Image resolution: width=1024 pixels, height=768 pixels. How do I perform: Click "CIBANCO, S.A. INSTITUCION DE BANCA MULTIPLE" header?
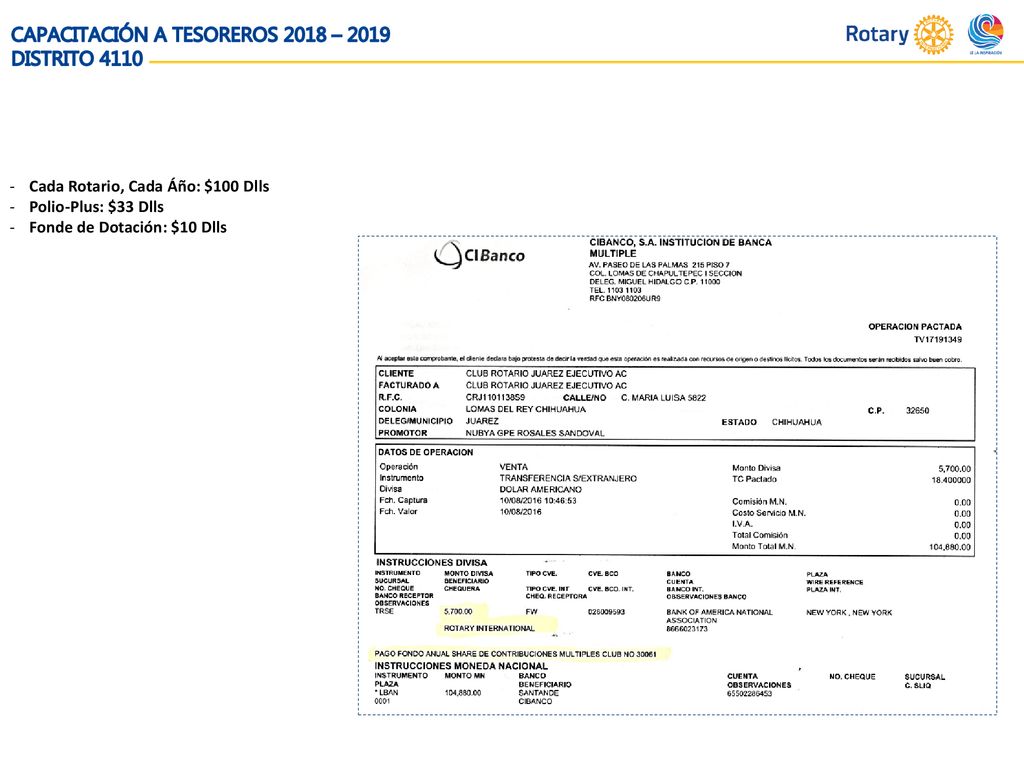pos(680,248)
